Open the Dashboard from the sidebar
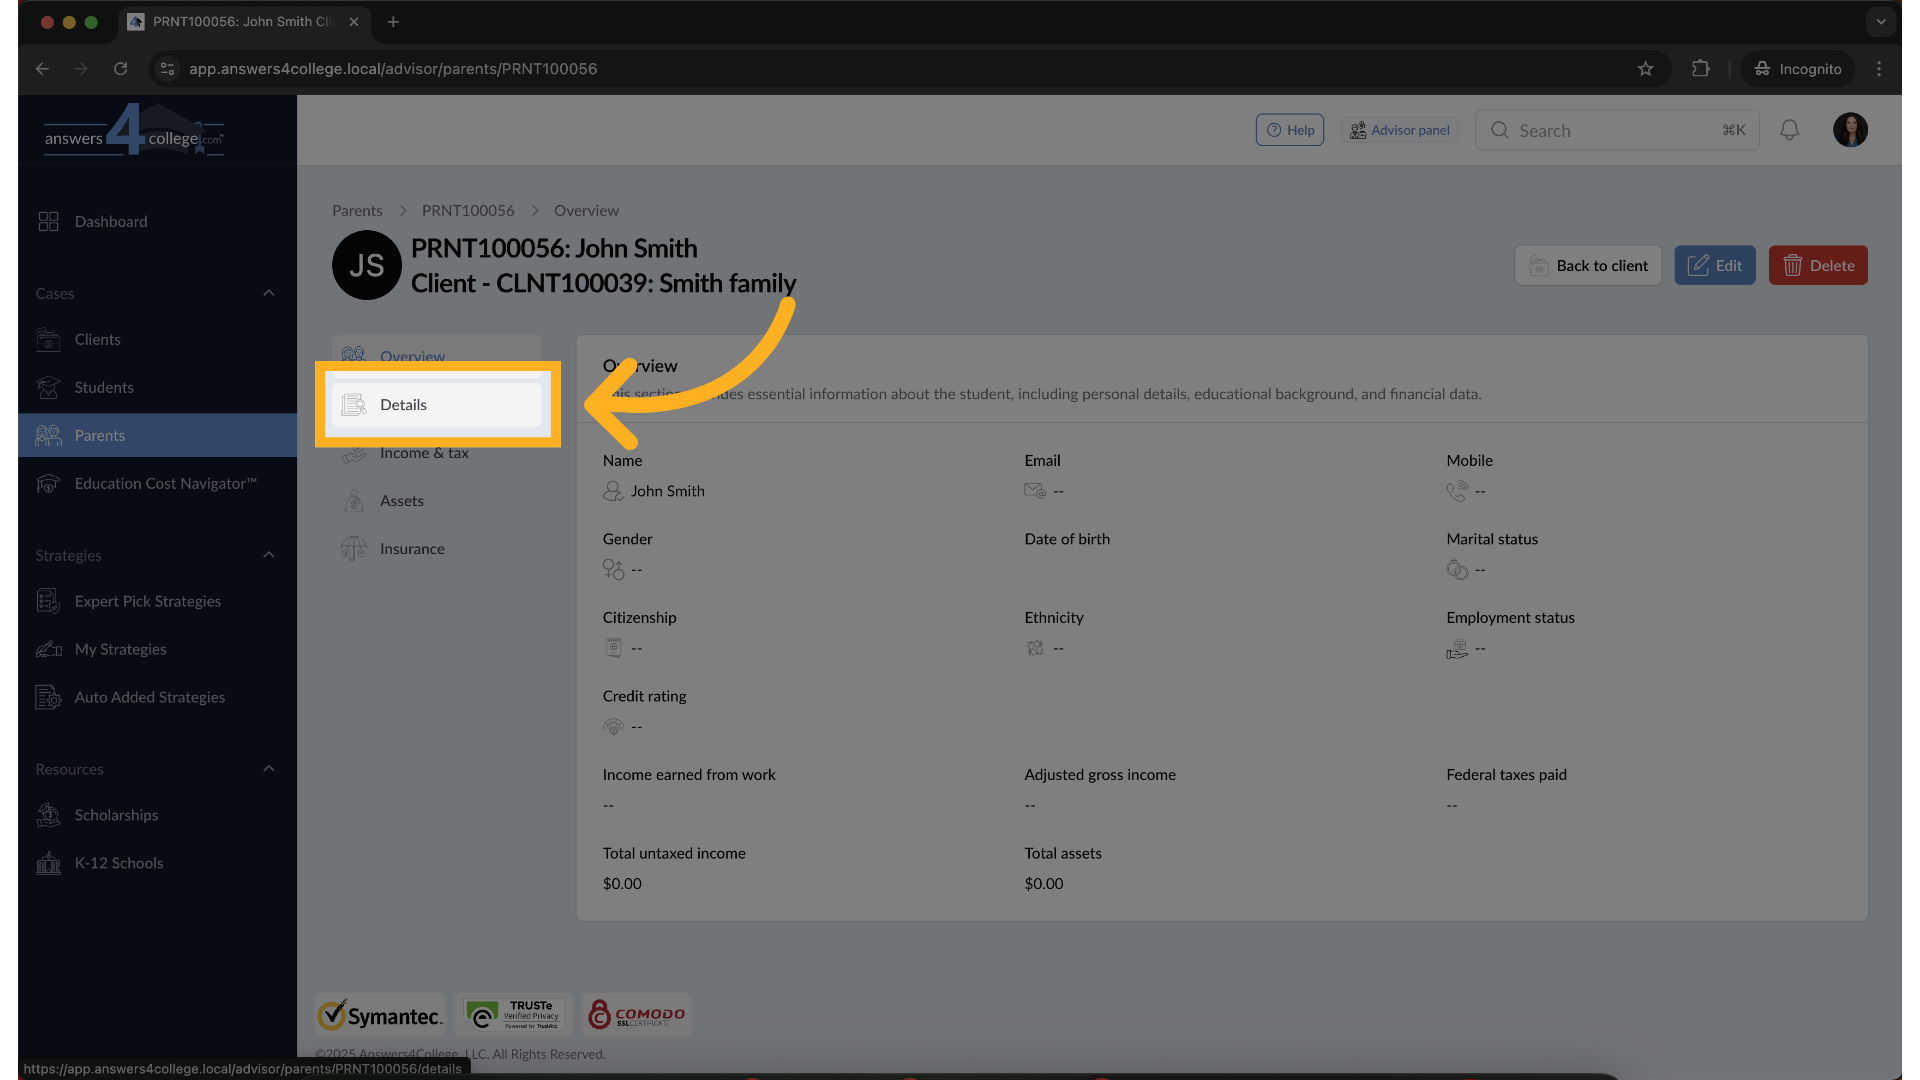 point(110,221)
